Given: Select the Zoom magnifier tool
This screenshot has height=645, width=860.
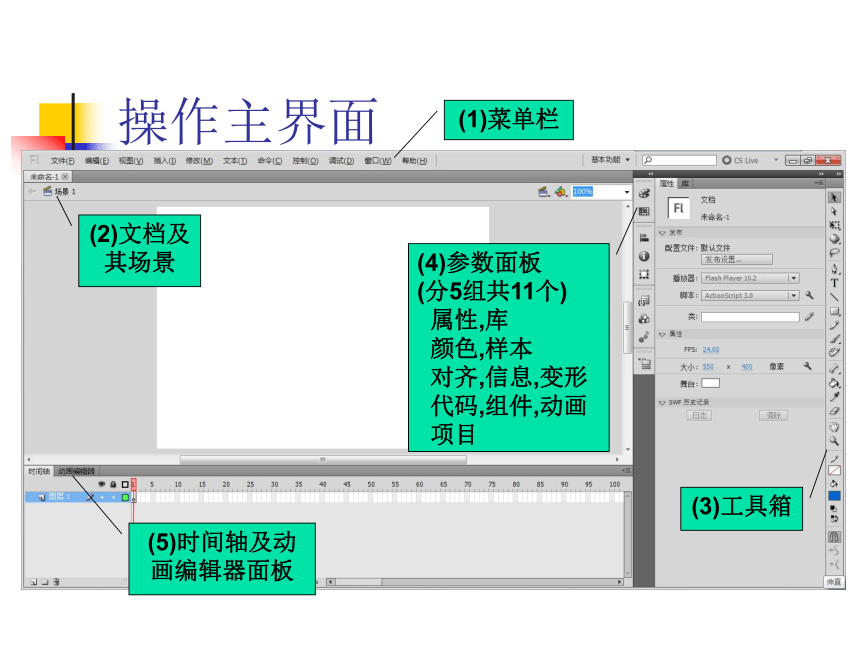Looking at the screenshot, I should pos(834,440).
